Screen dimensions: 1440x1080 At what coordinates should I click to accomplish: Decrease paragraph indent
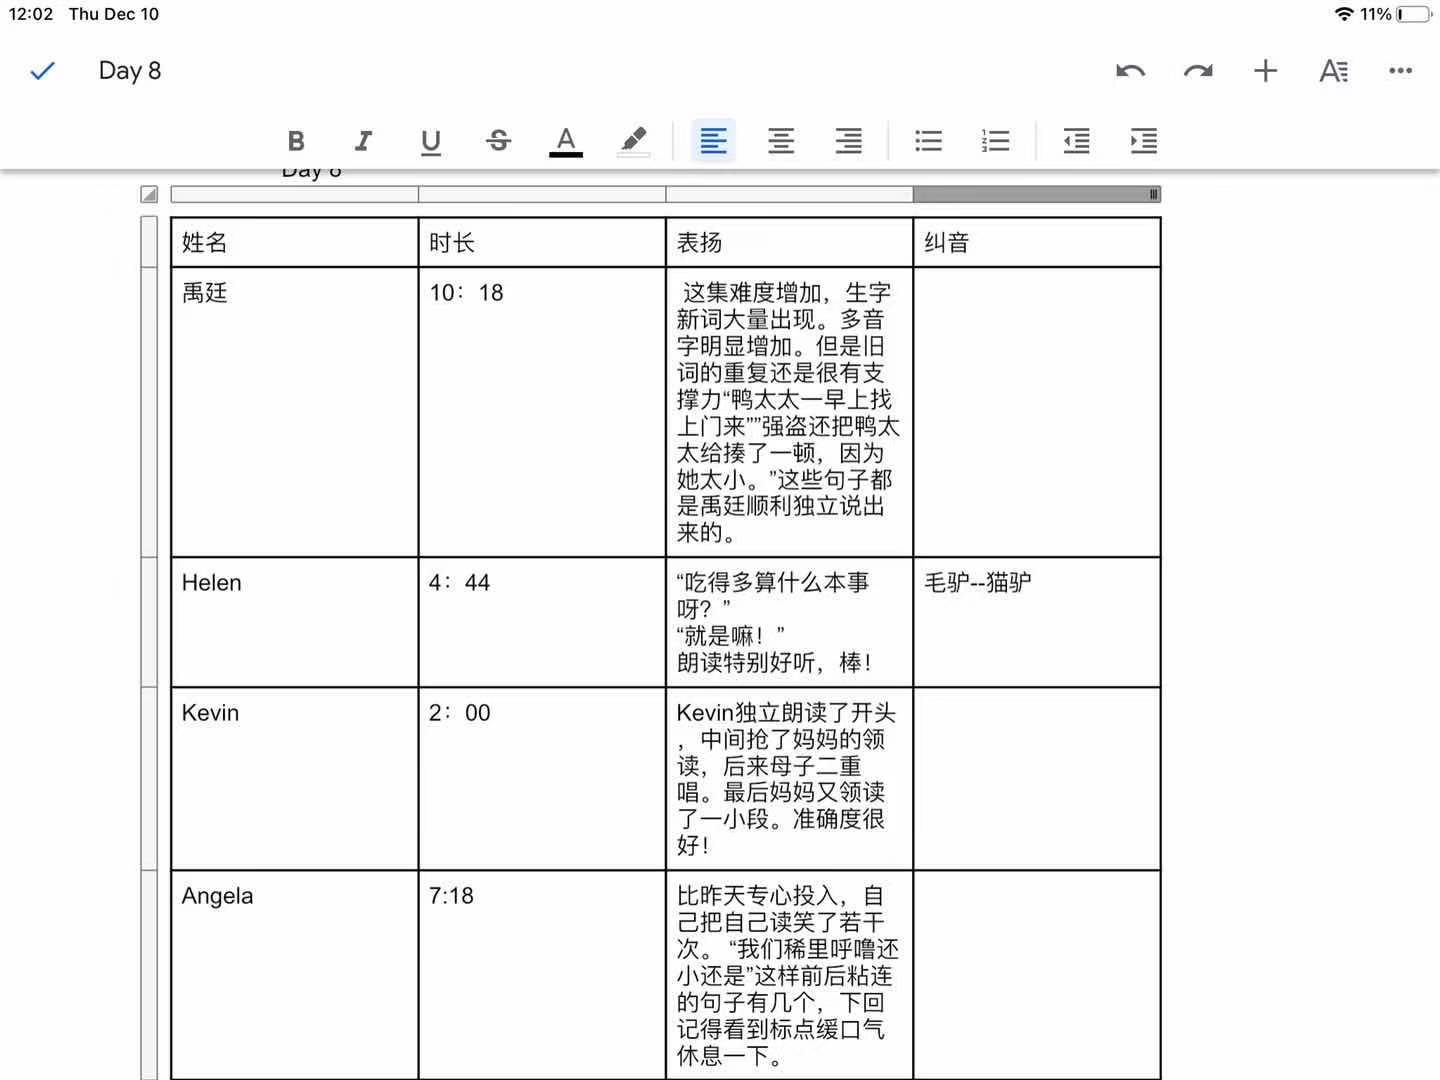[1076, 141]
